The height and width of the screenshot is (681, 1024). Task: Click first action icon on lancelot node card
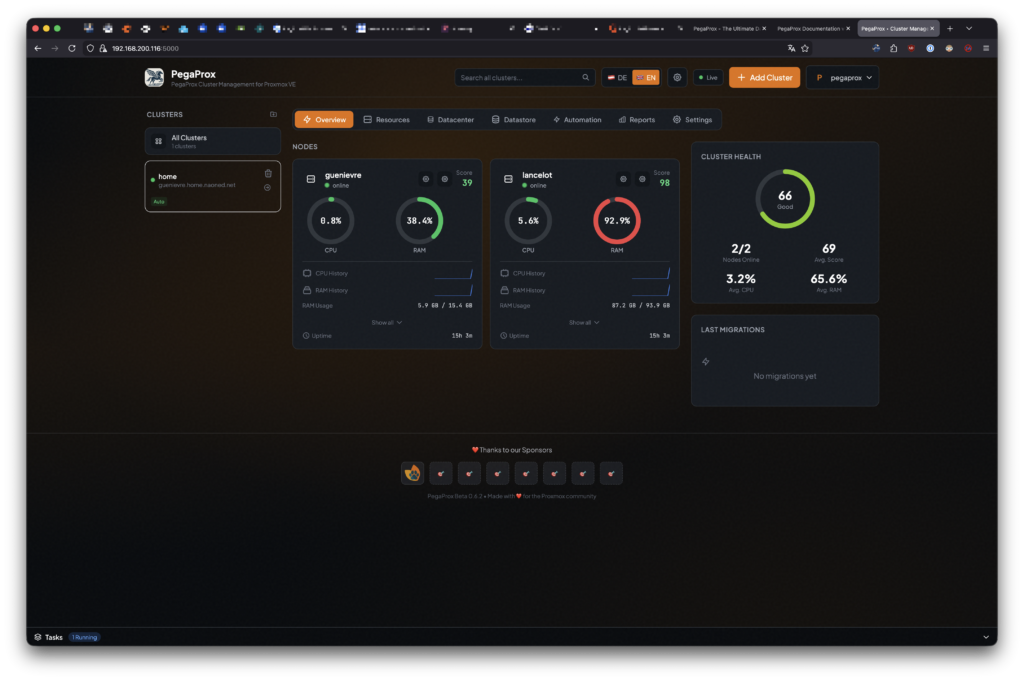[623, 179]
